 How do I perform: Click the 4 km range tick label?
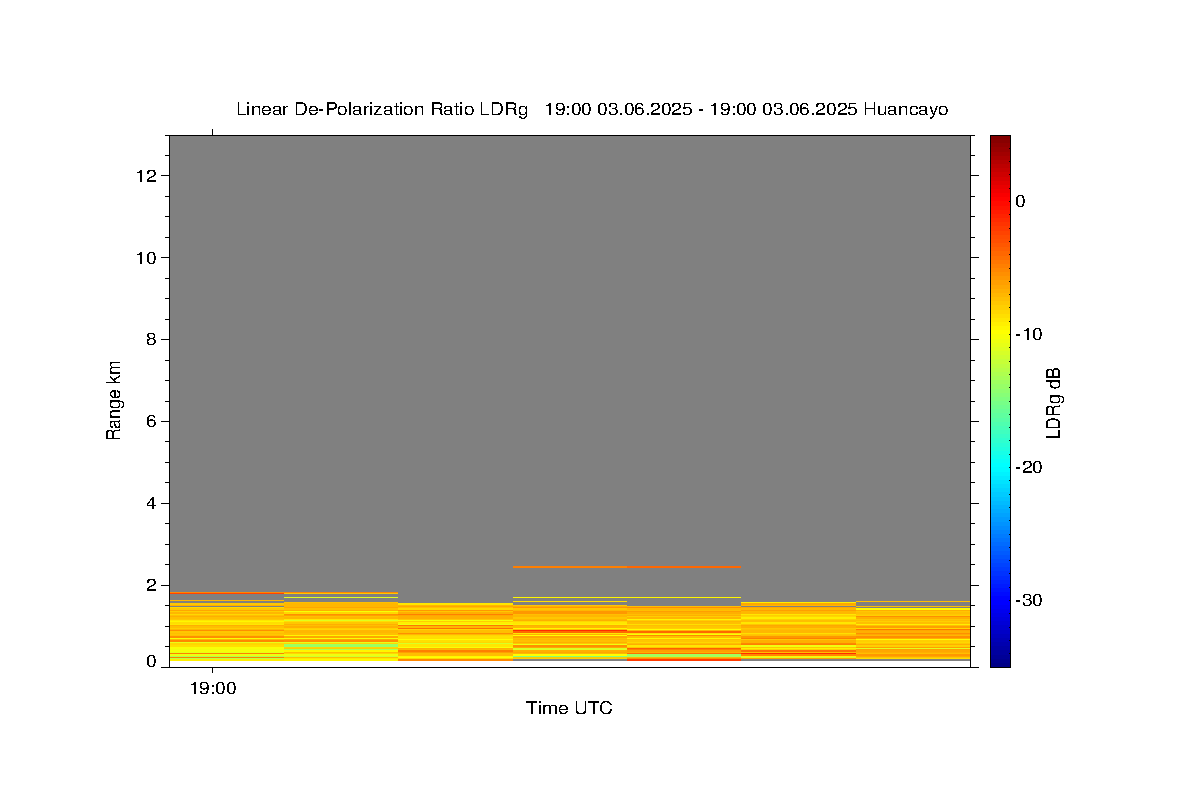pos(153,503)
